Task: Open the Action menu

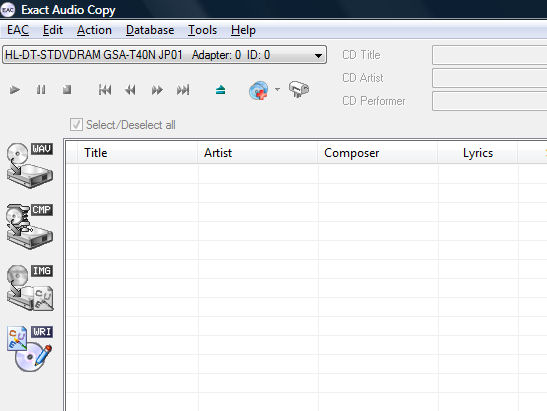Action: [94, 30]
